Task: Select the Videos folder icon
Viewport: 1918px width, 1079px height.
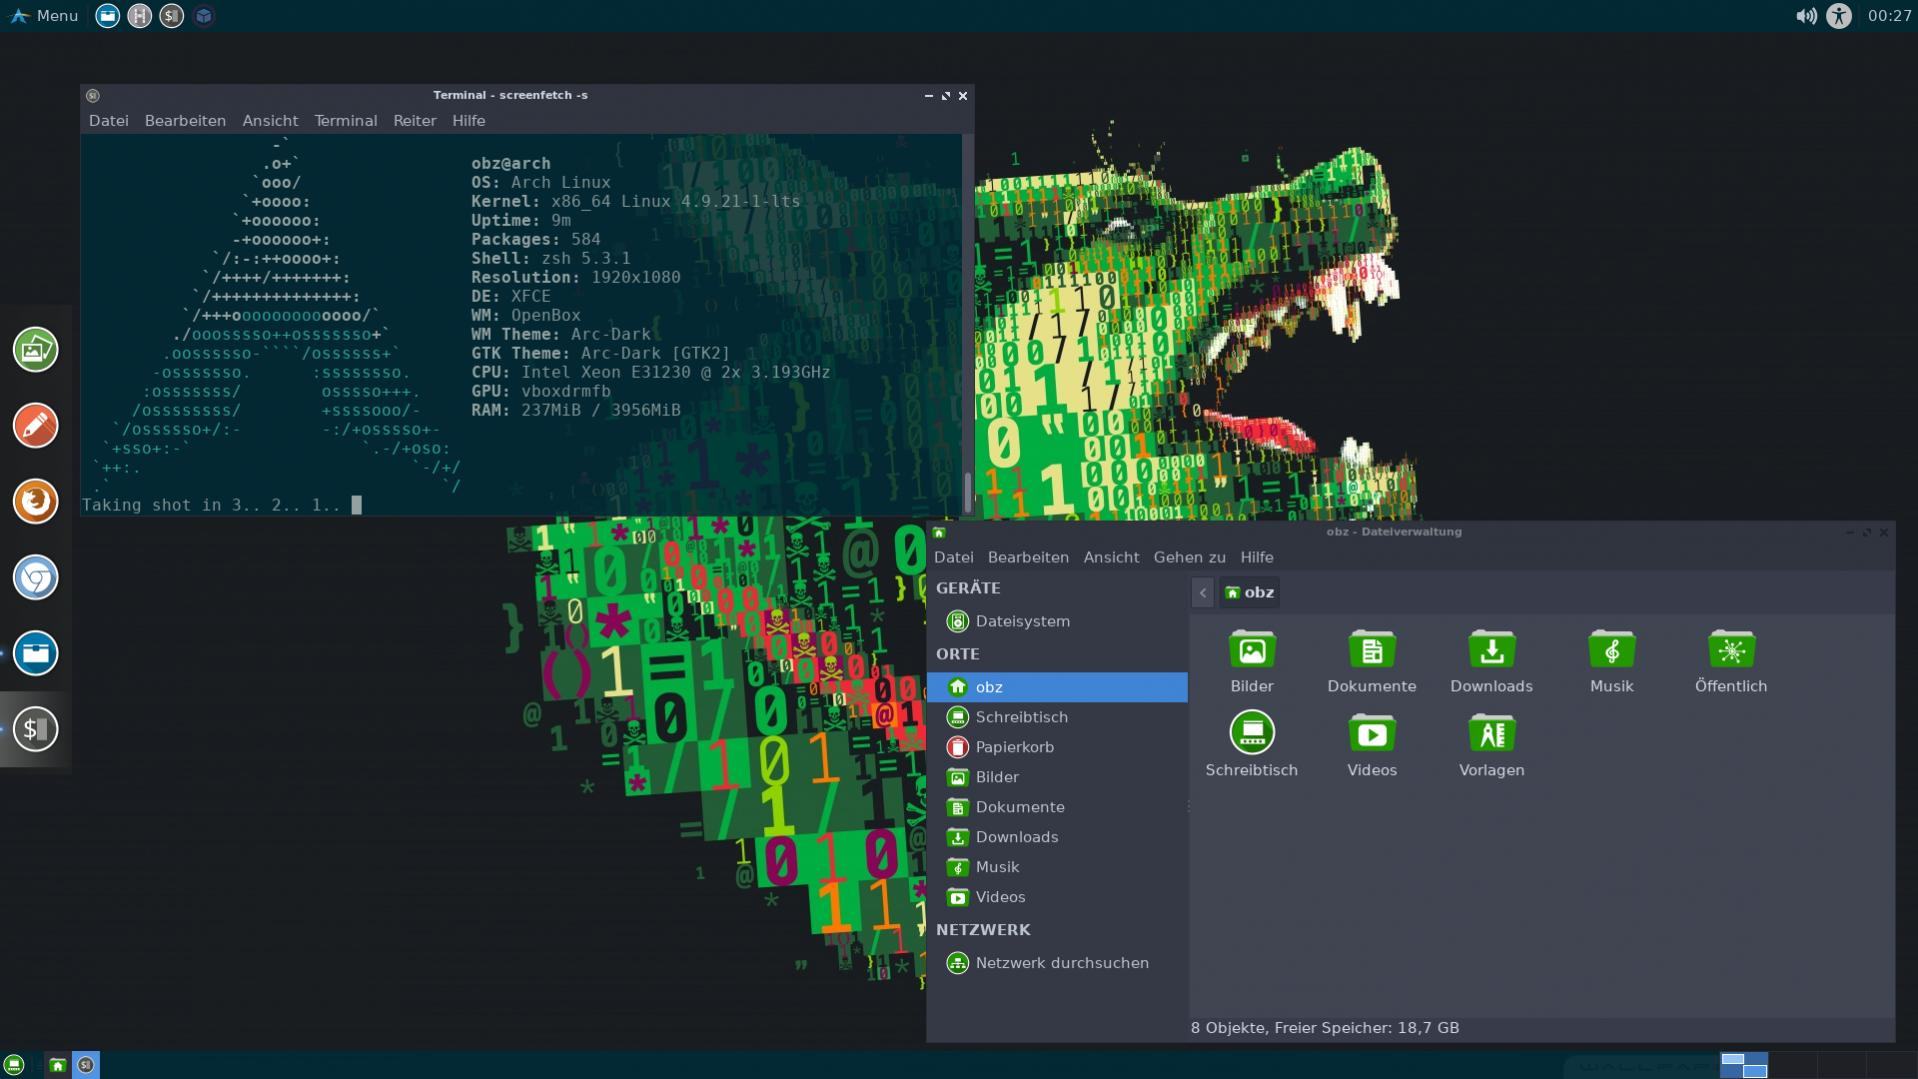Action: 1372,734
